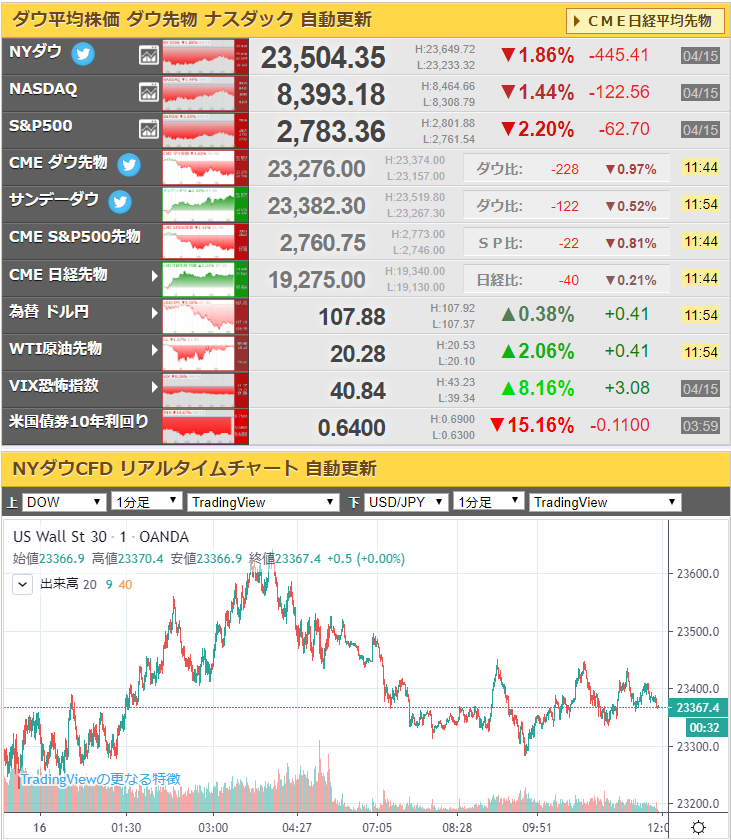Click the S&P500 row label
The height and width of the screenshot is (840, 731).
click(41, 126)
